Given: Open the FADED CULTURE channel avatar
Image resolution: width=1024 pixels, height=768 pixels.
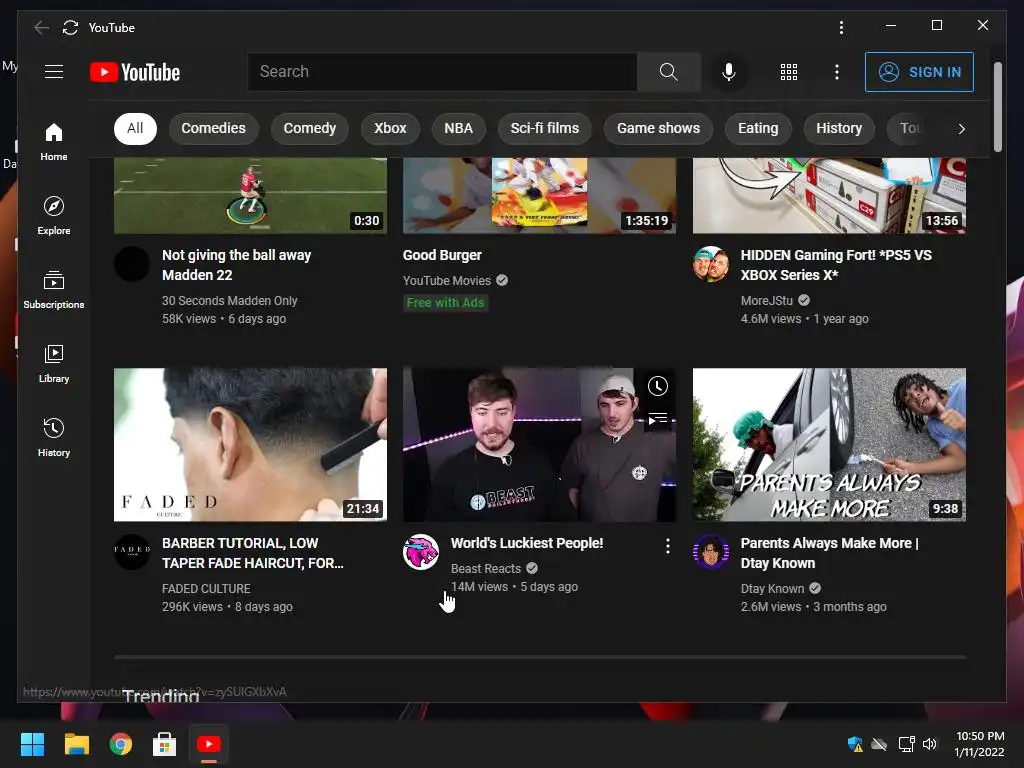Looking at the screenshot, I should 132,552.
